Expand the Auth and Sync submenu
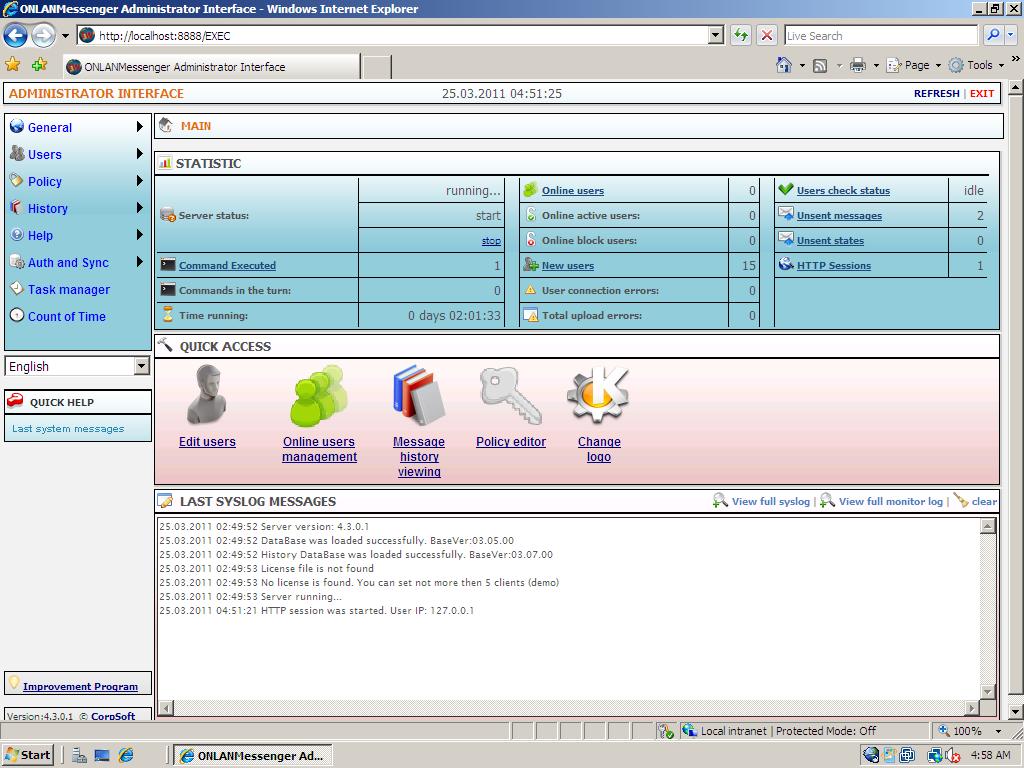The width and height of the screenshot is (1024, 768). [x=140, y=262]
